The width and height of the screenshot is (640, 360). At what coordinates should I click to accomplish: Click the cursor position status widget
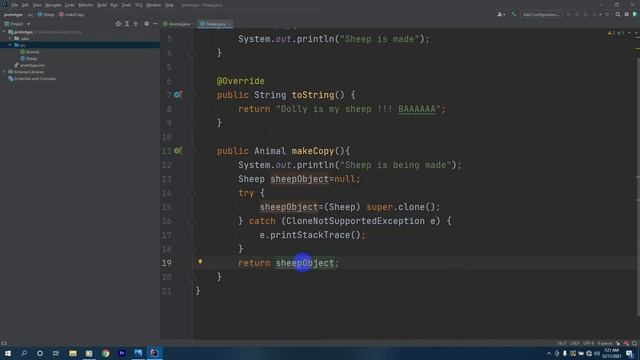click(562, 344)
